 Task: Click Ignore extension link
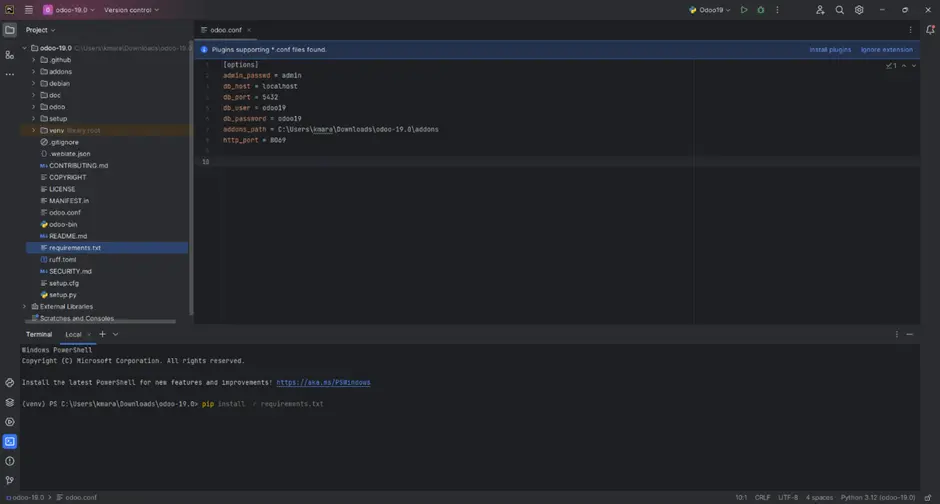[x=887, y=50]
